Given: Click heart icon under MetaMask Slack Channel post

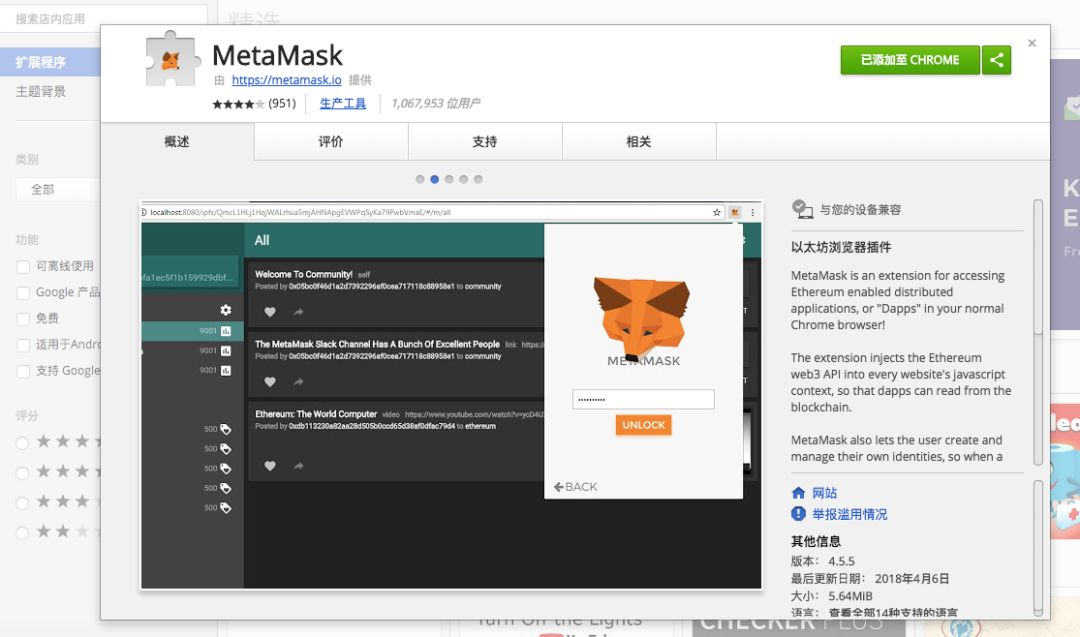Looking at the screenshot, I should click(270, 382).
